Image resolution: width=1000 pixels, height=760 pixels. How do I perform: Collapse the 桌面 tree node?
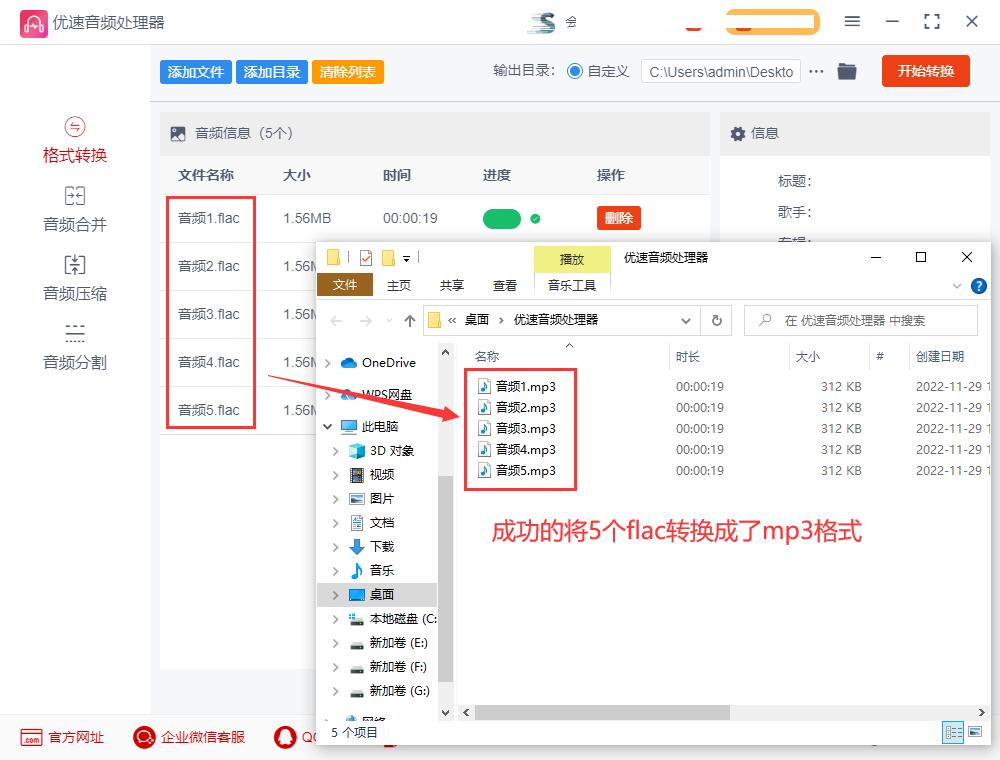click(336, 594)
